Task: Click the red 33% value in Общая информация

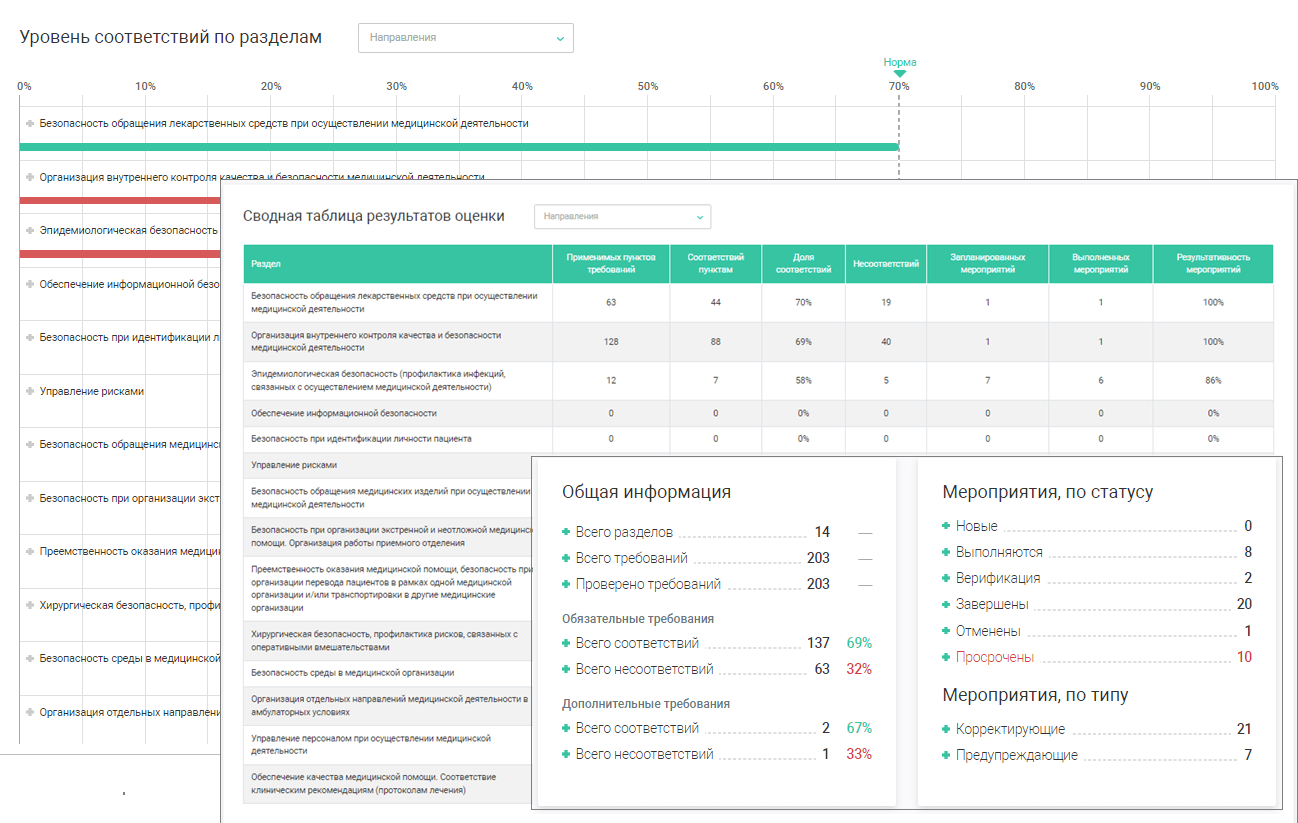Action: coord(859,754)
